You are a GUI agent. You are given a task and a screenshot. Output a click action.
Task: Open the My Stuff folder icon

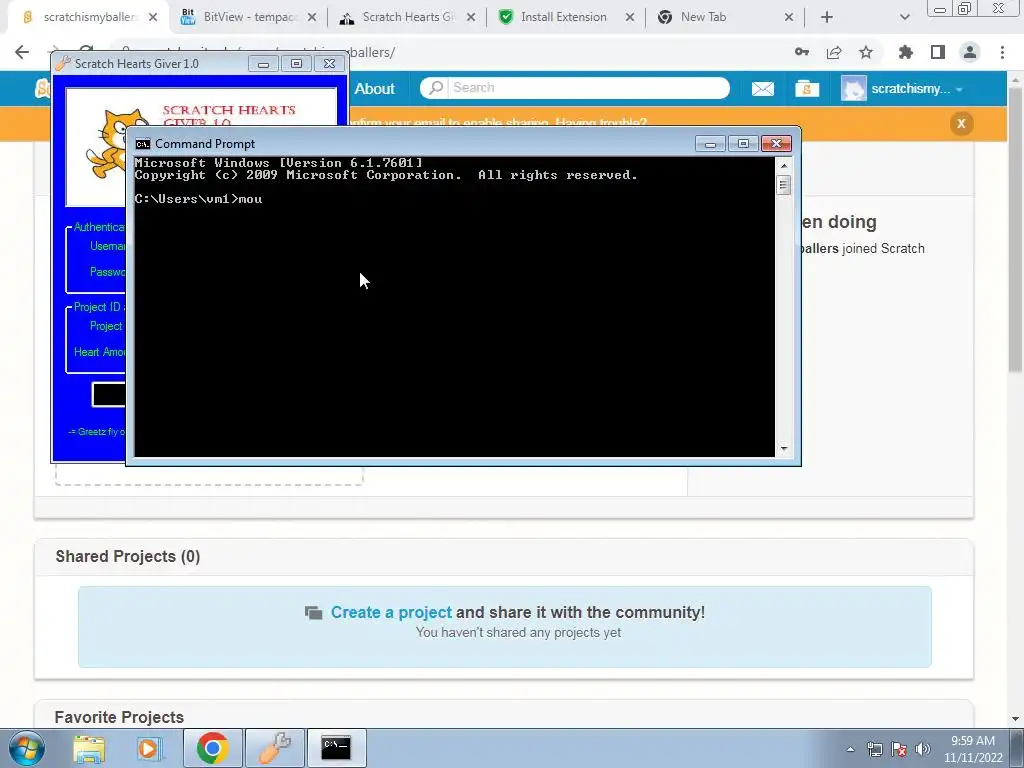point(807,88)
